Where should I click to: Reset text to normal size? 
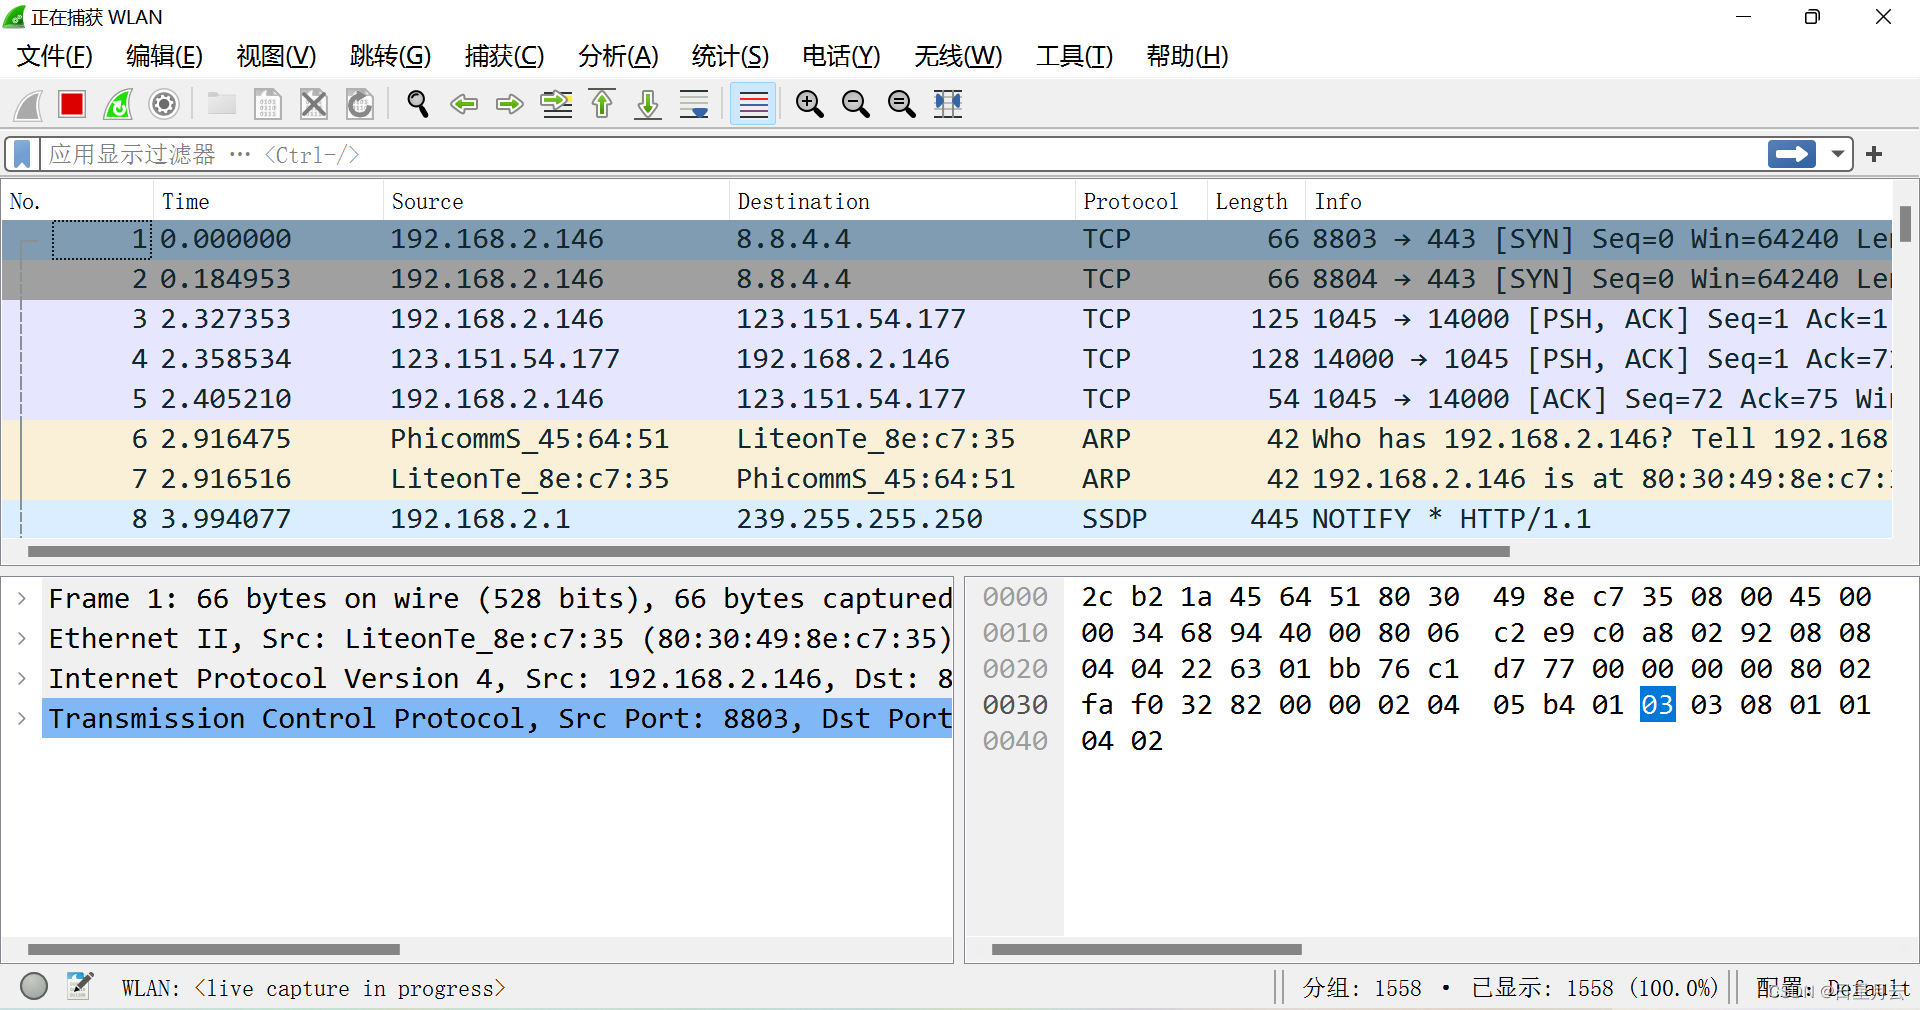click(x=902, y=104)
